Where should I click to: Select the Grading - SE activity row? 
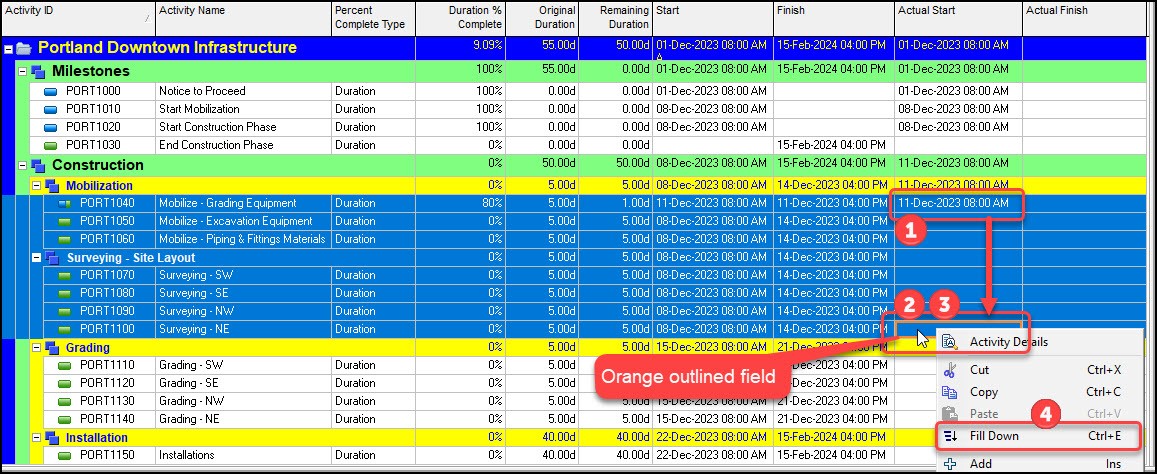[x=188, y=384]
